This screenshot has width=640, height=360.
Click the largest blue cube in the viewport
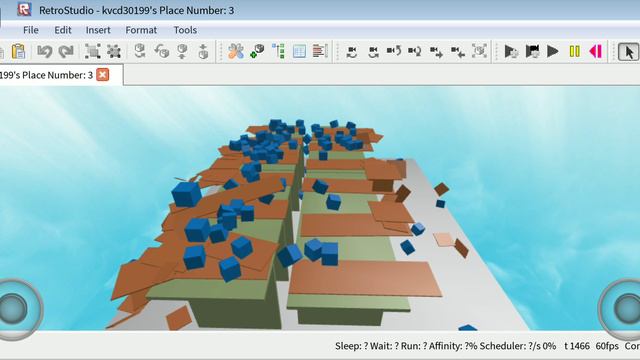187,194
